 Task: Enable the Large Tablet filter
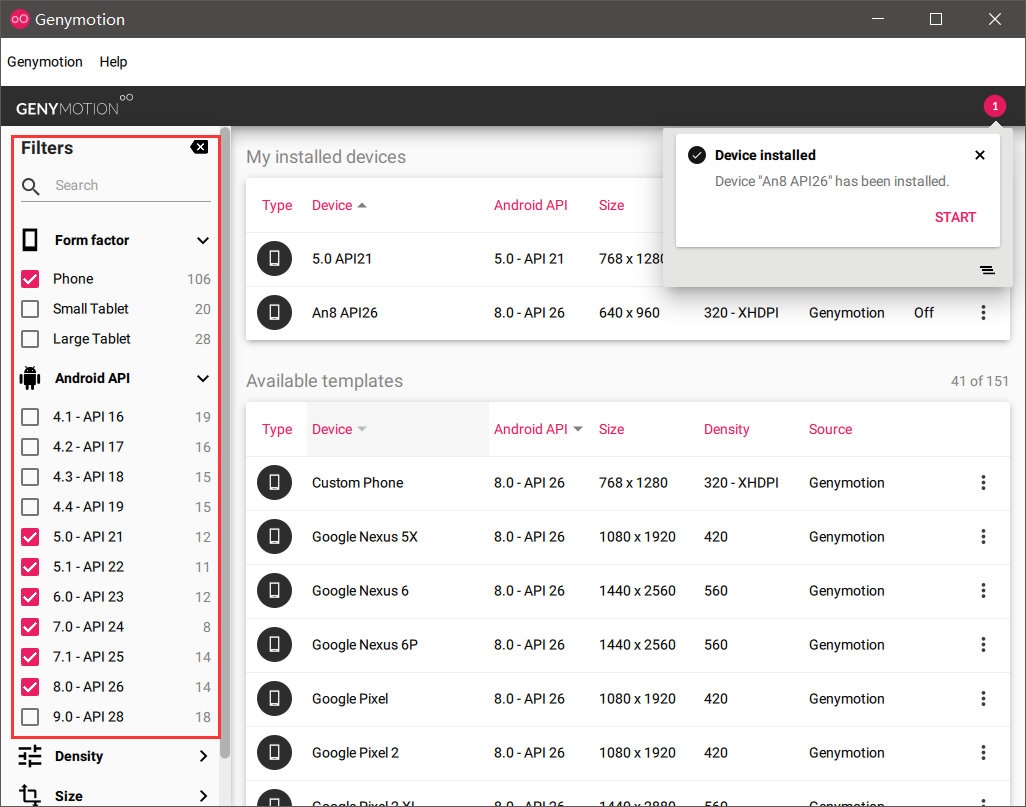(30, 339)
